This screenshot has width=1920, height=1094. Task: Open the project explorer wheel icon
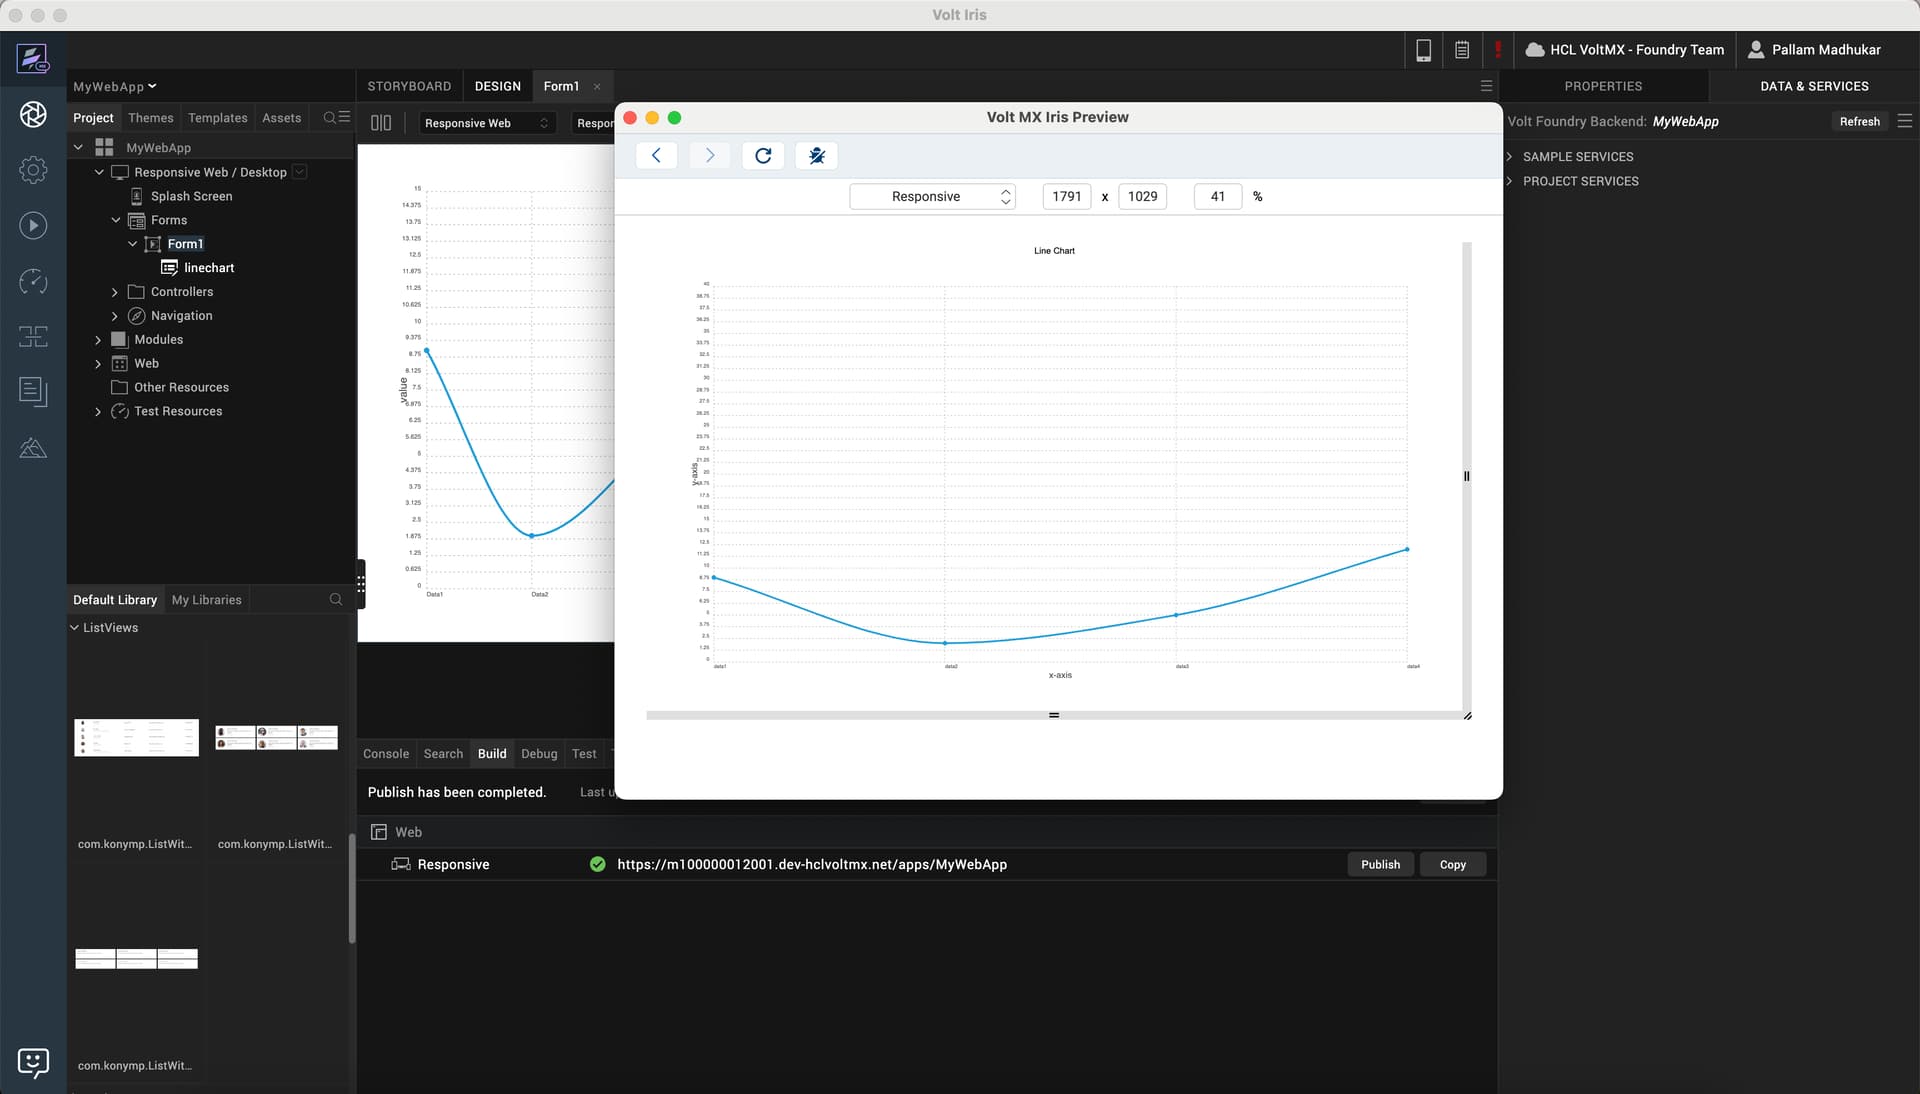point(33,115)
